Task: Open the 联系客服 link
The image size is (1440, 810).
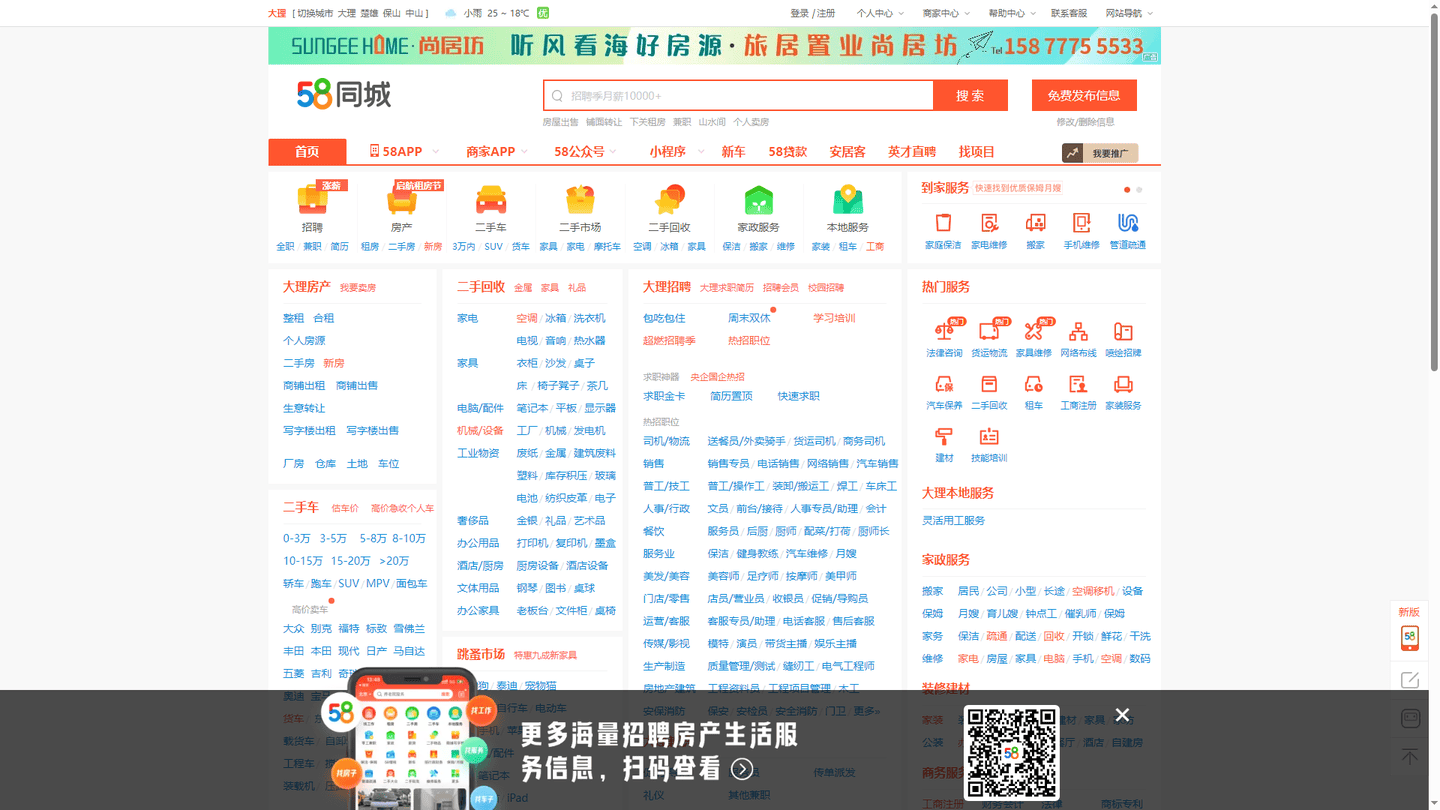Action: [1069, 13]
